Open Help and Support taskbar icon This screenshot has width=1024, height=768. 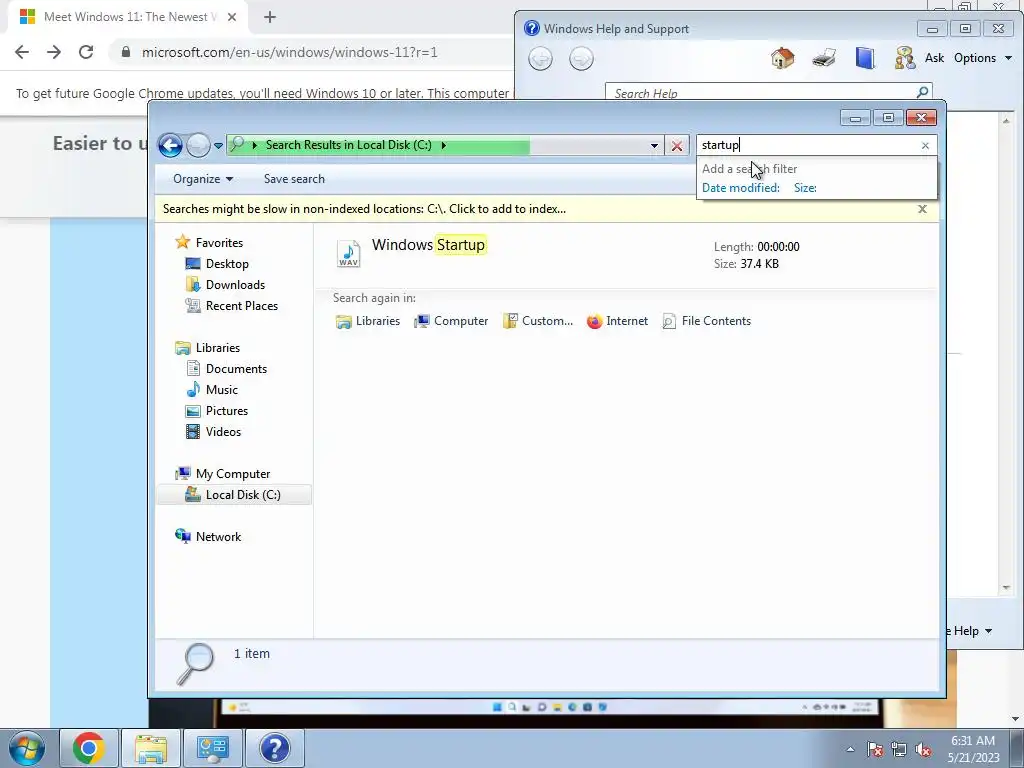coord(275,748)
